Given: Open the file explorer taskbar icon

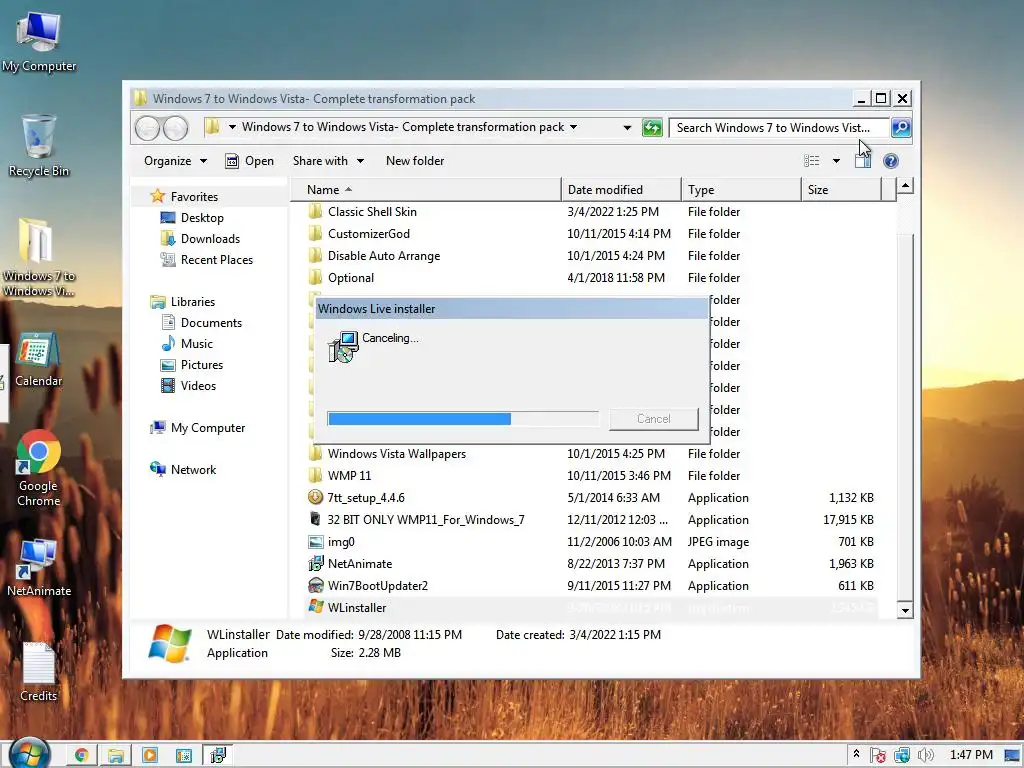Looking at the screenshot, I should click(116, 755).
